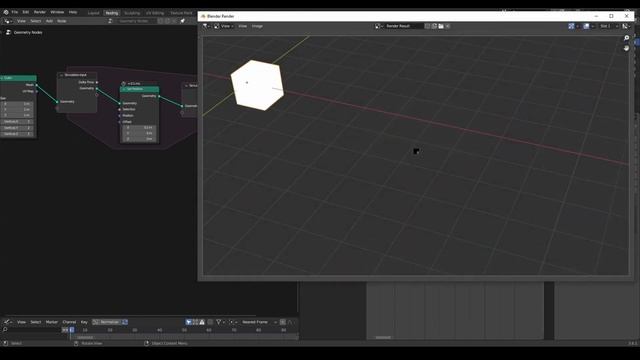Open Blender Render editor type dropdown

click(207, 26)
